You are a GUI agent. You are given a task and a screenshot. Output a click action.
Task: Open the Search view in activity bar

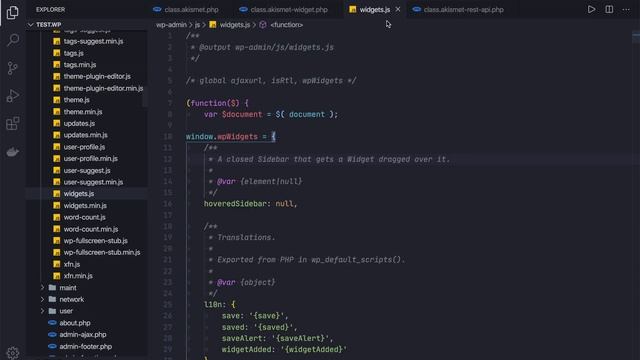(13, 40)
